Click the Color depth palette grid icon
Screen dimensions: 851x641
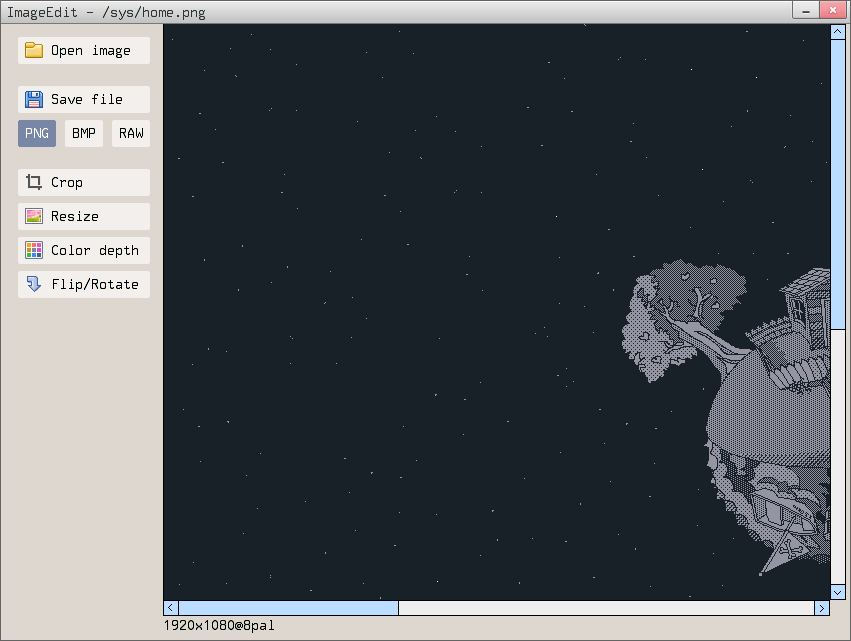[34, 251]
